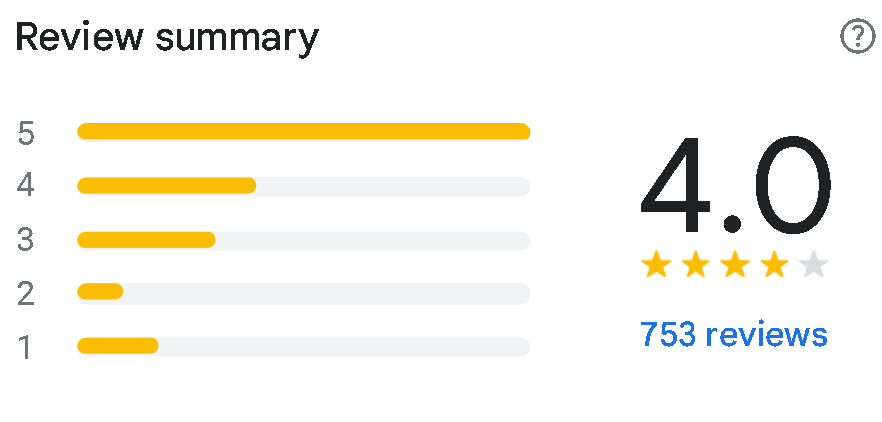Click the number 3 rating label
Screen dimensions: 882x422
coord(27,240)
